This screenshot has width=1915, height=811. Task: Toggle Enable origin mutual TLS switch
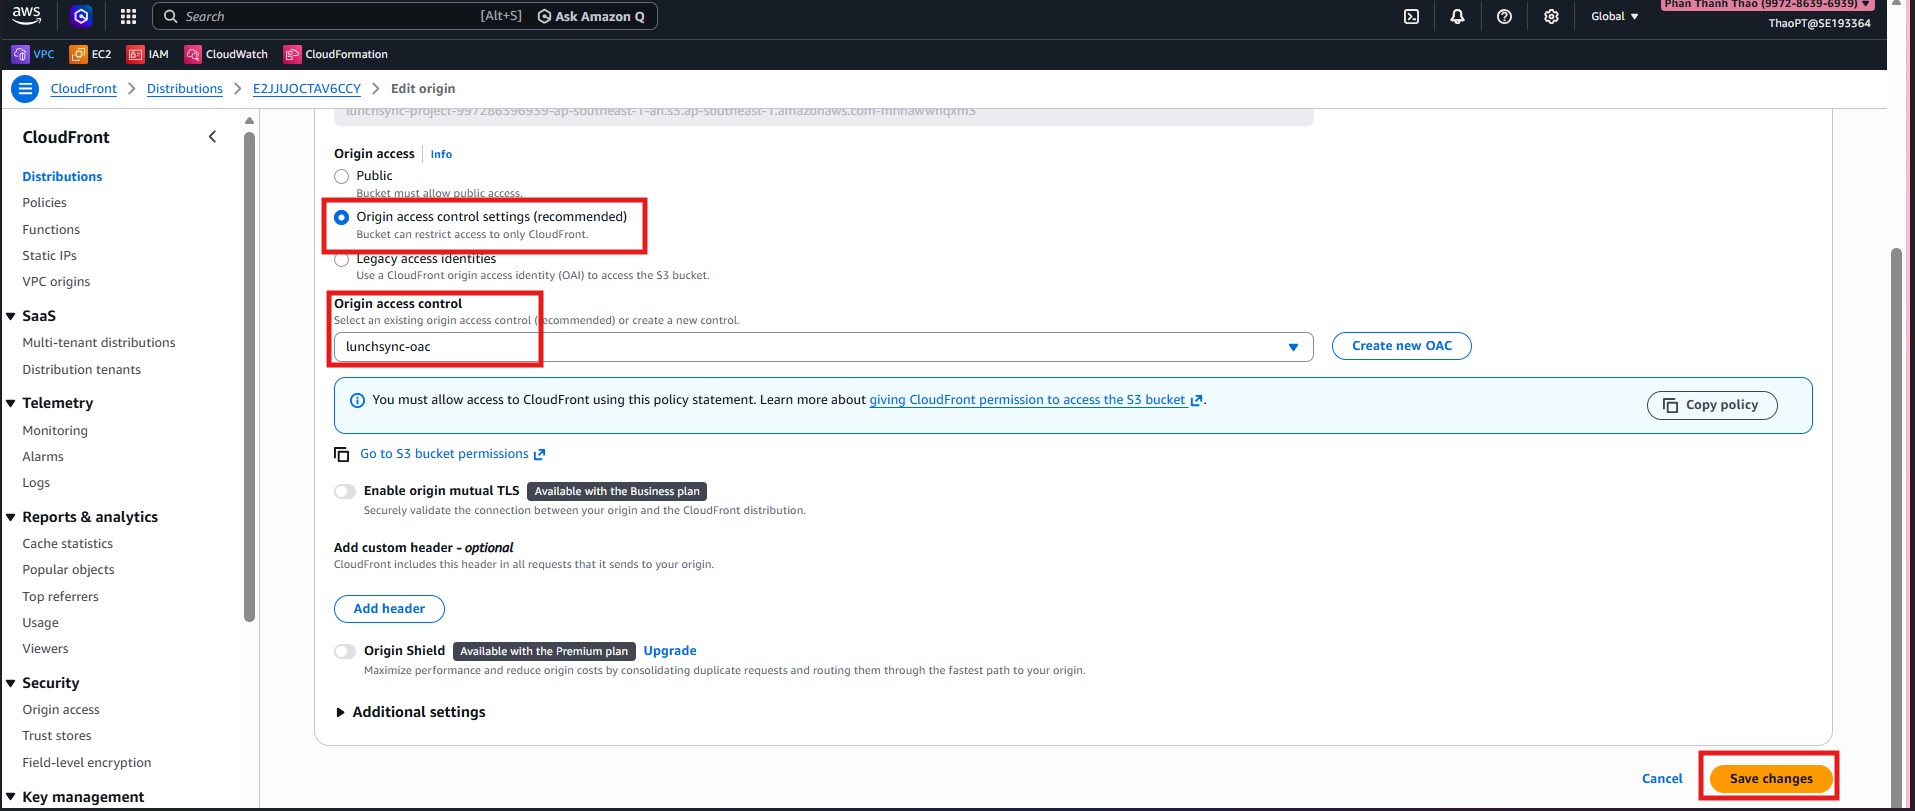click(x=345, y=491)
